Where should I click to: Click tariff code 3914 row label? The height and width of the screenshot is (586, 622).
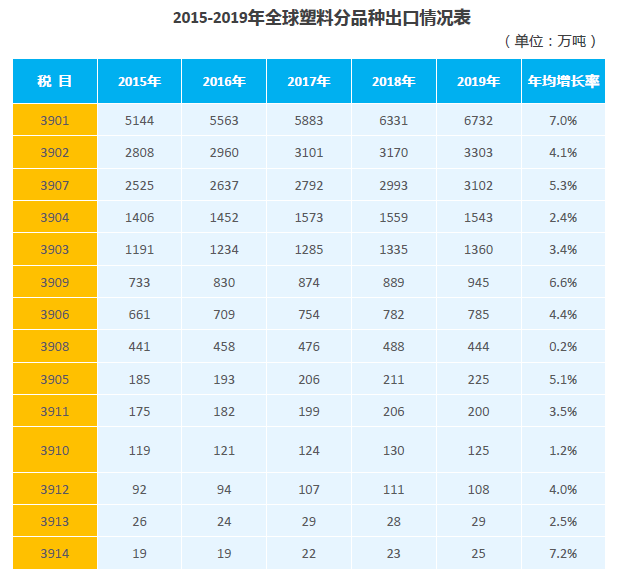point(55,553)
